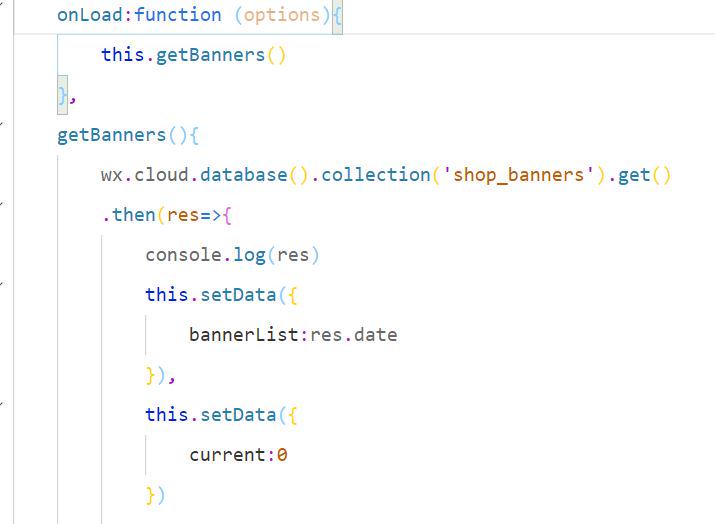Select the function keyword after onLoad
Screen dimensions: 715x524
coord(178,15)
